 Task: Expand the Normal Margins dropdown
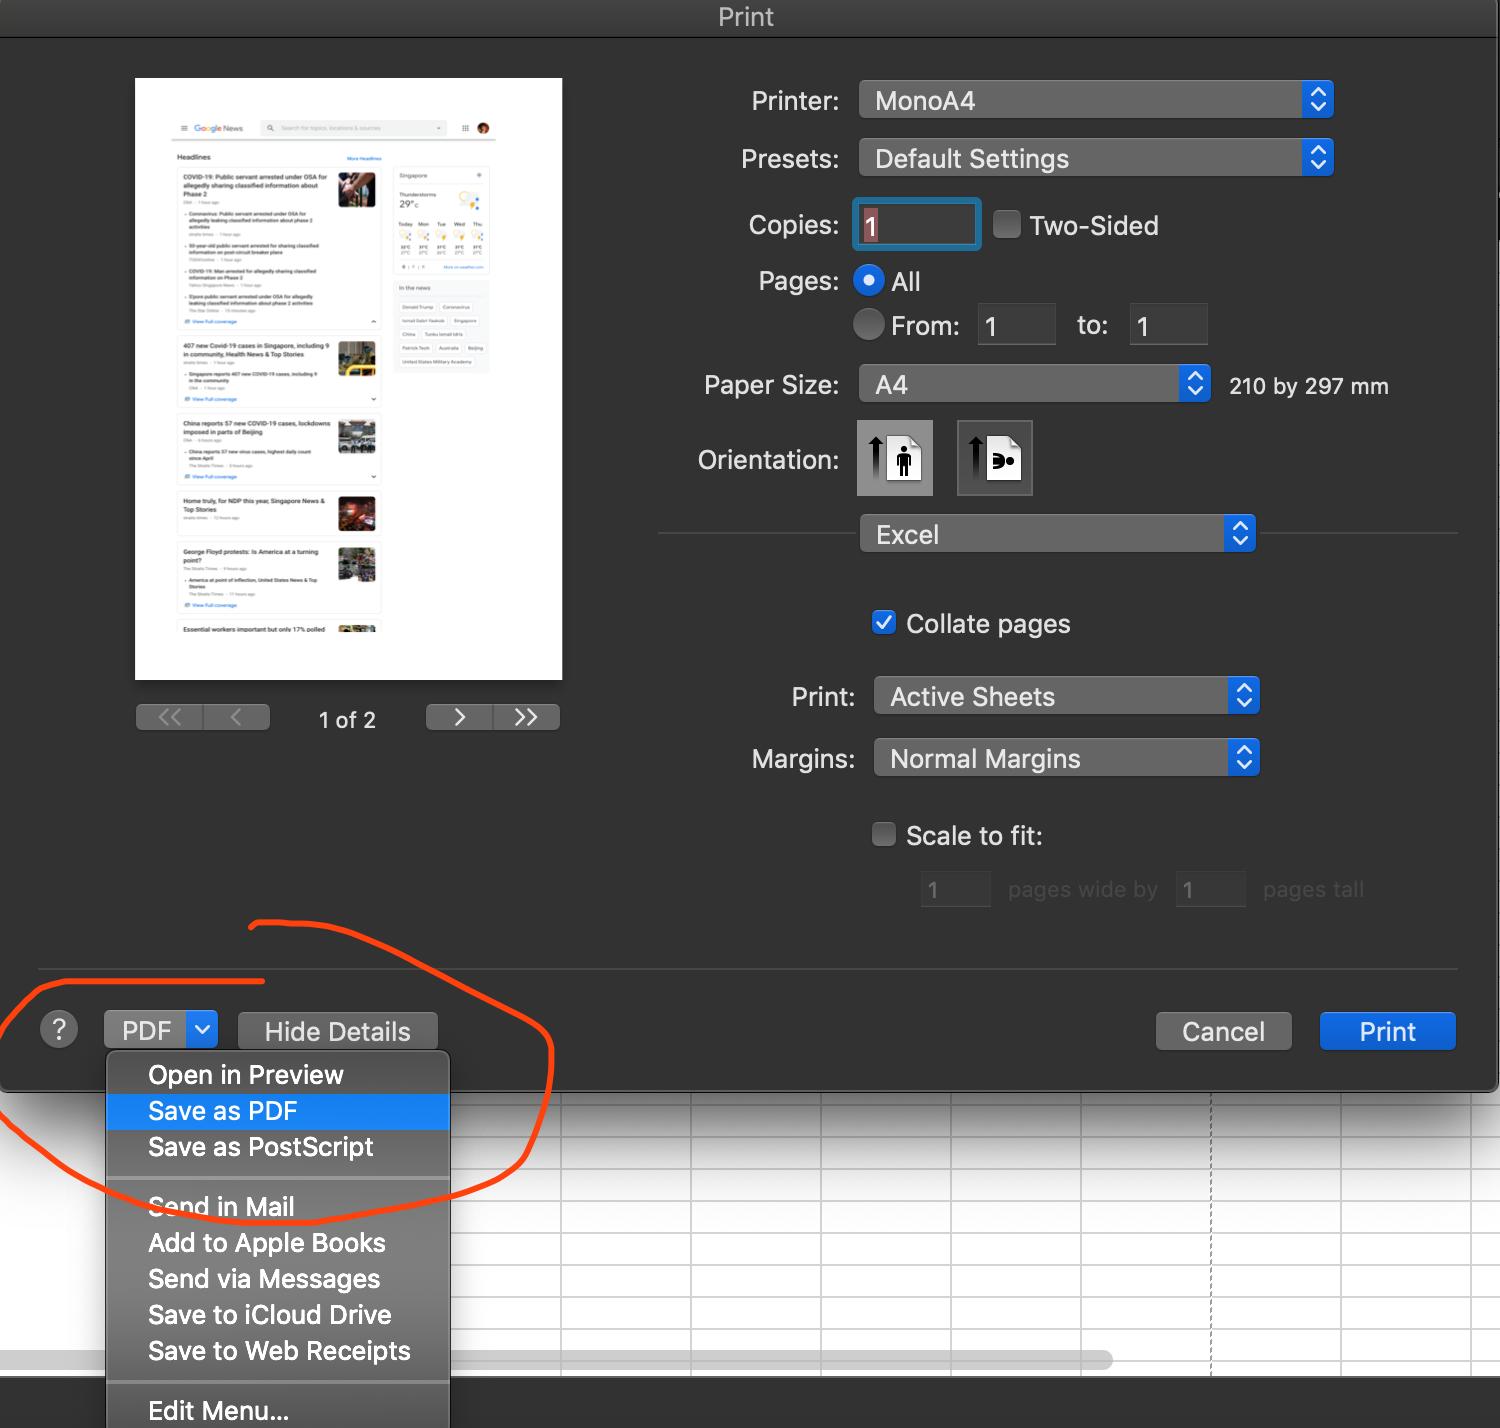tap(1066, 758)
